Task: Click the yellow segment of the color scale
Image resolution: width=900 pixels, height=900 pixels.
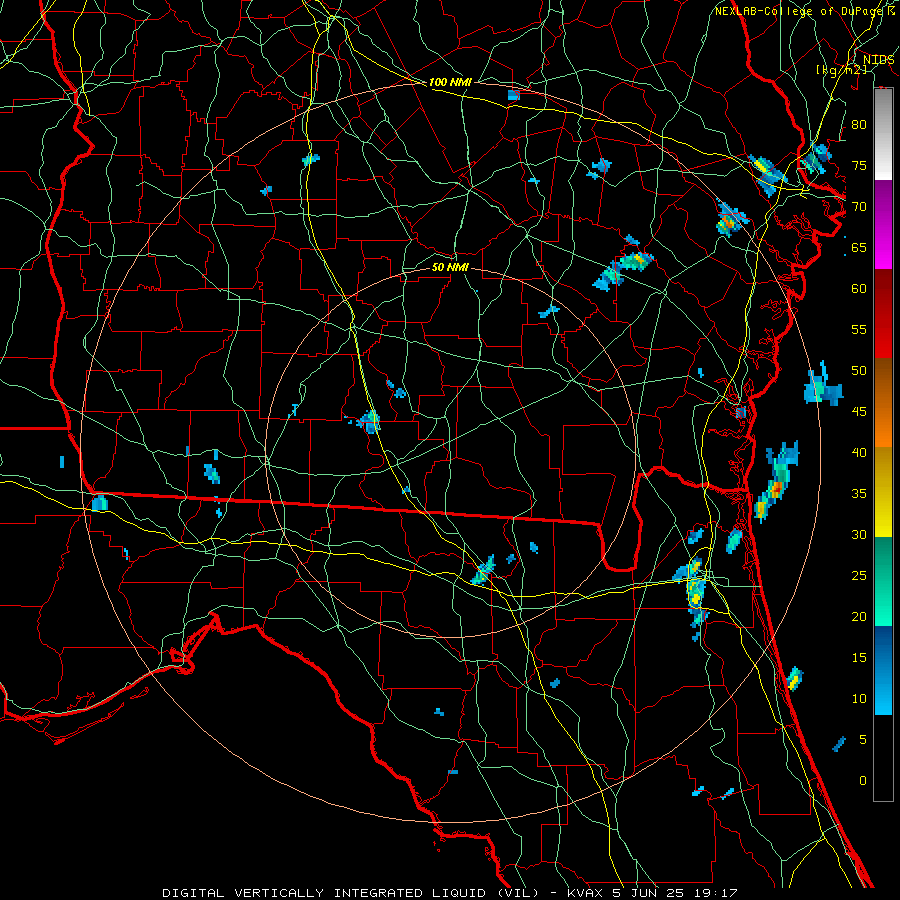Action: pos(883,492)
